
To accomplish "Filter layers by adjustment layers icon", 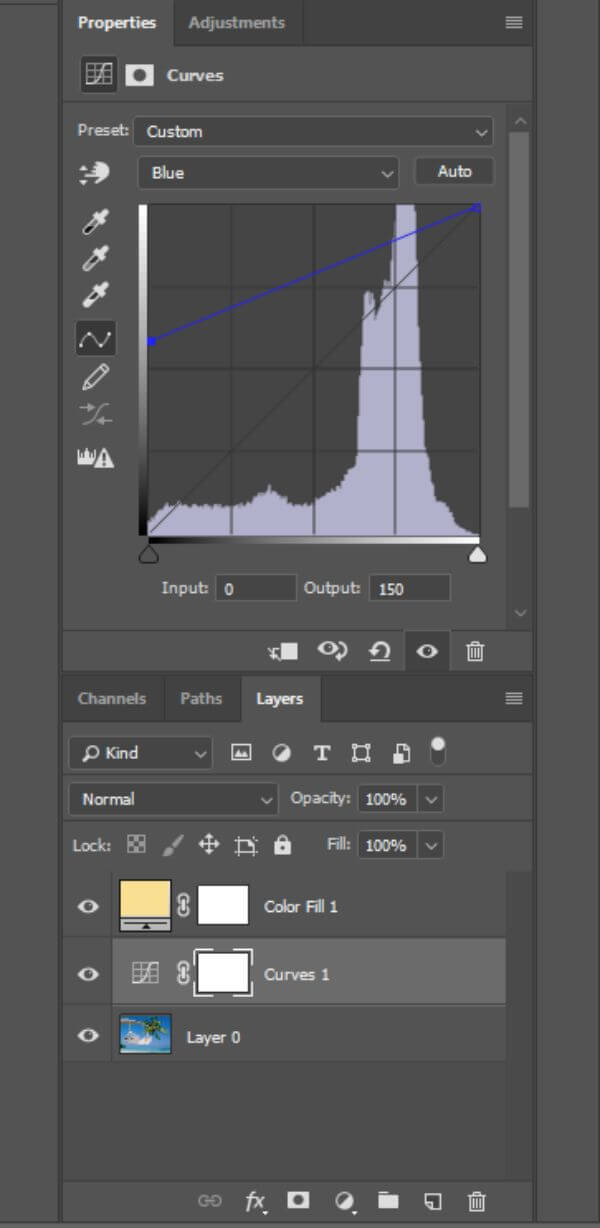I will tap(282, 753).
